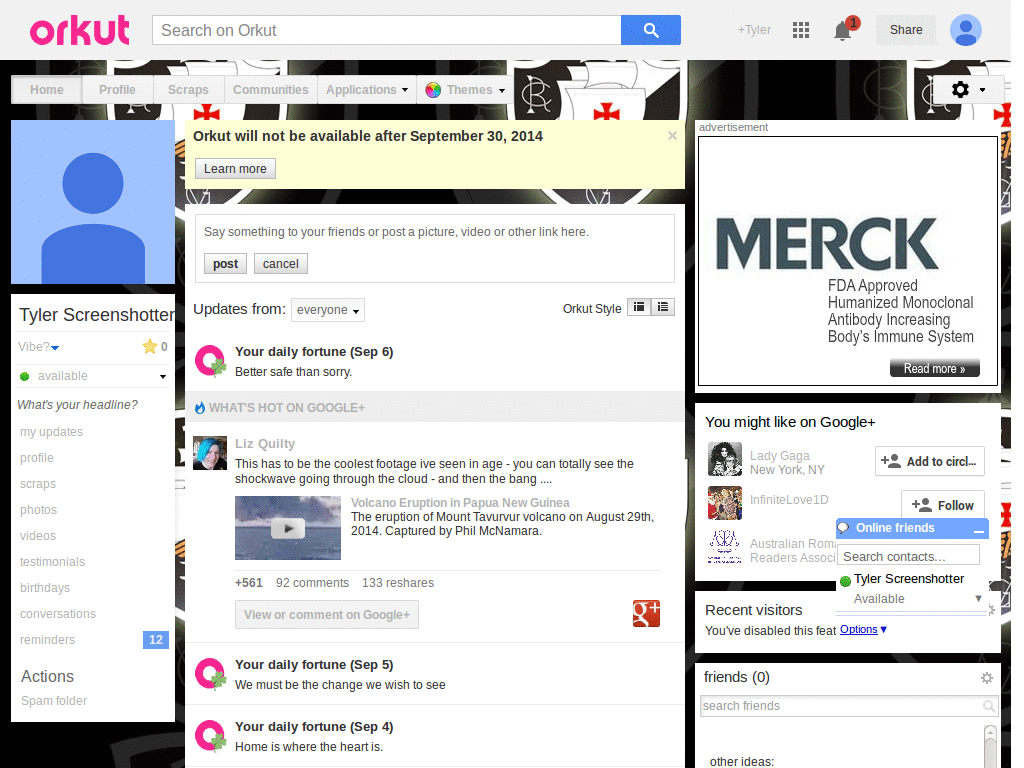
Task: Dismiss the Orkut shutdown notice
Action: coord(672,135)
